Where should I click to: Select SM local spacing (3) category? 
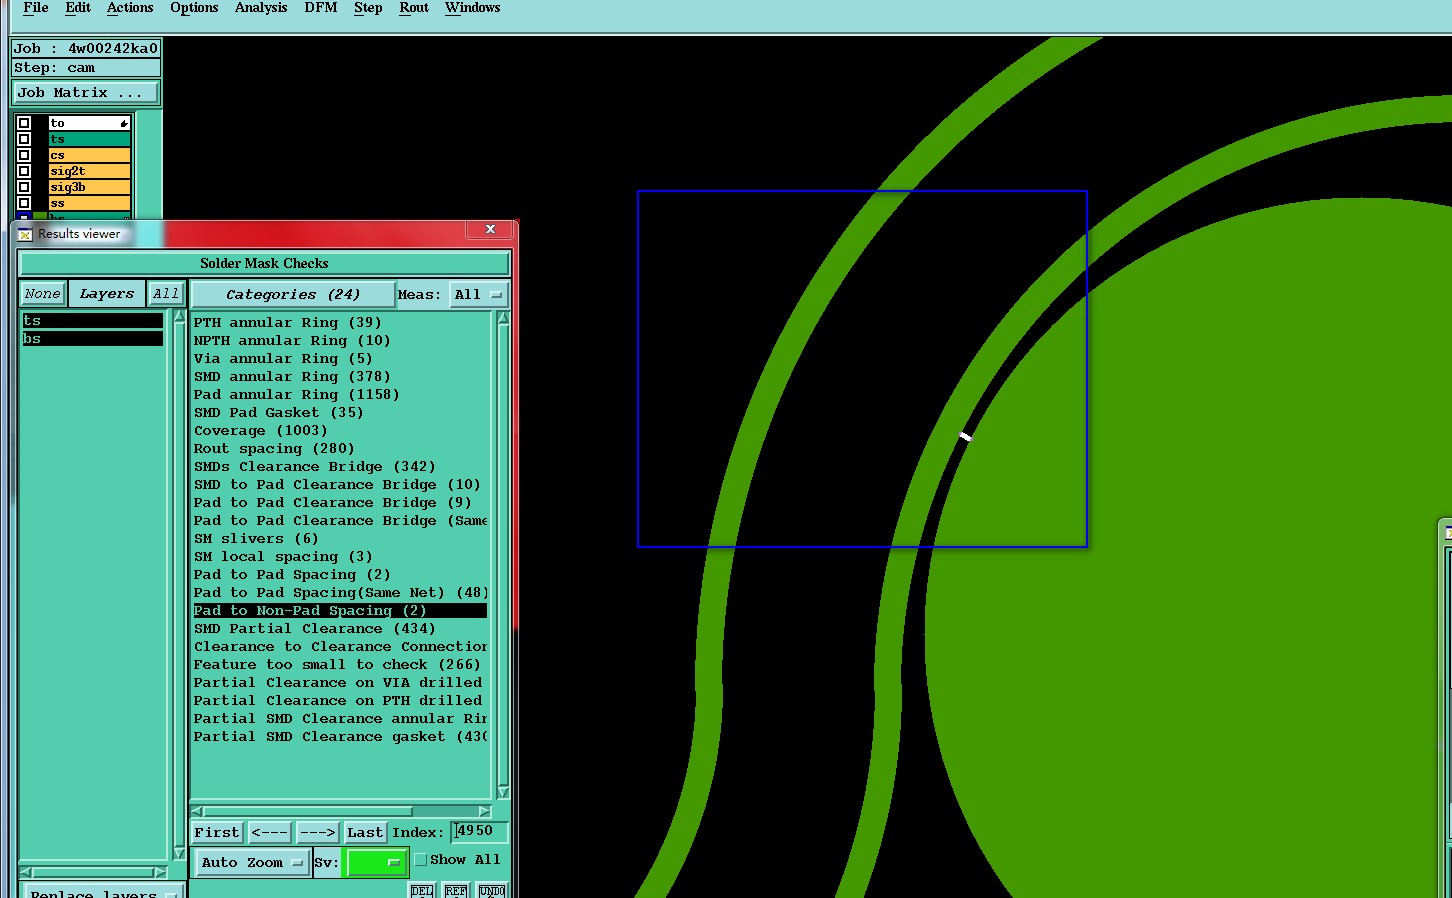point(283,557)
